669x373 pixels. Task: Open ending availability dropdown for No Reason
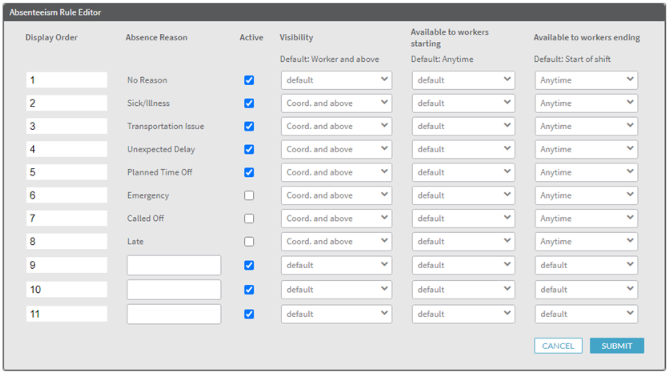[x=586, y=80]
